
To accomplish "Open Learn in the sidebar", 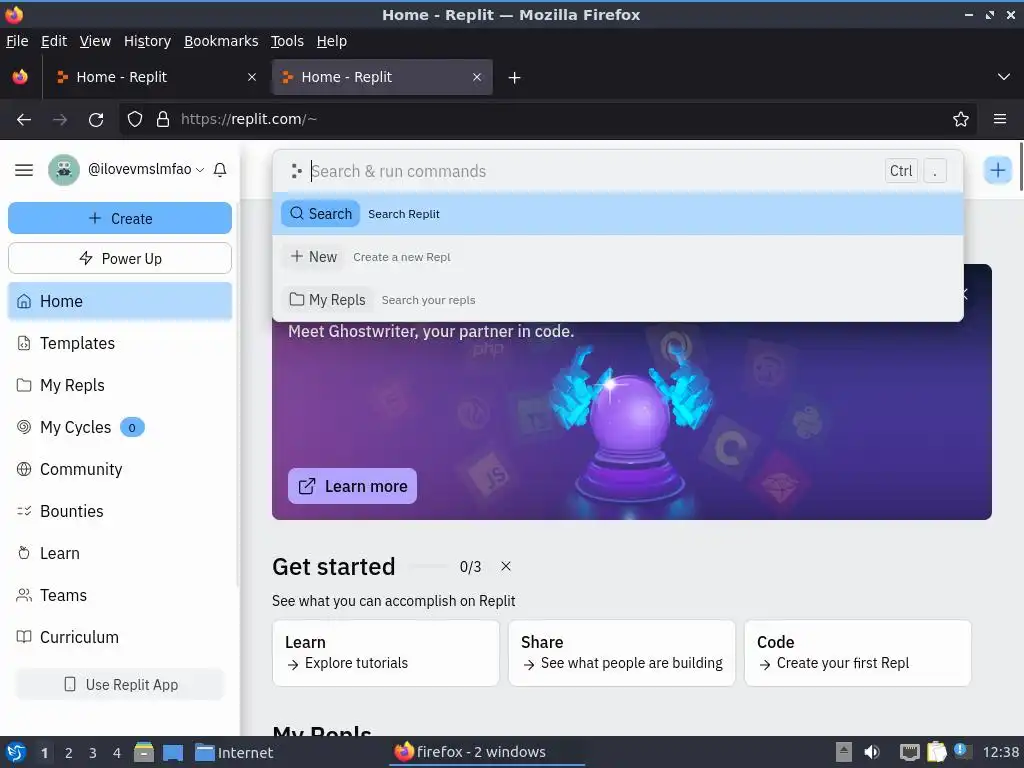I will pyautogui.click(x=120, y=553).
